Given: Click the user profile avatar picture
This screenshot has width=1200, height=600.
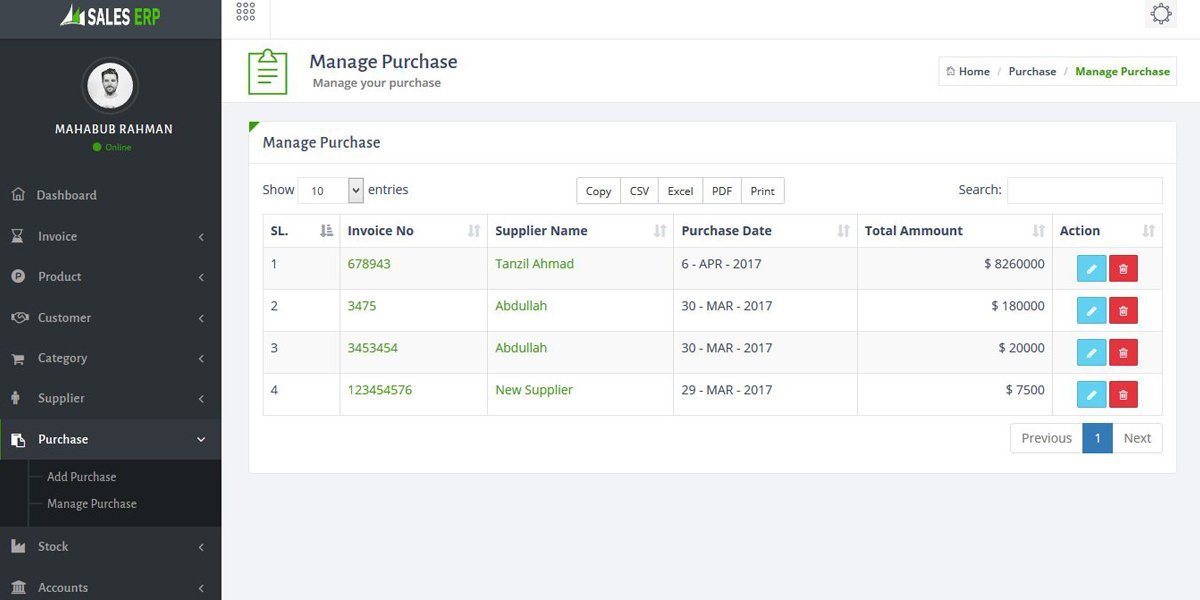Looking at the screenshot, I should [x=110, y=86].
